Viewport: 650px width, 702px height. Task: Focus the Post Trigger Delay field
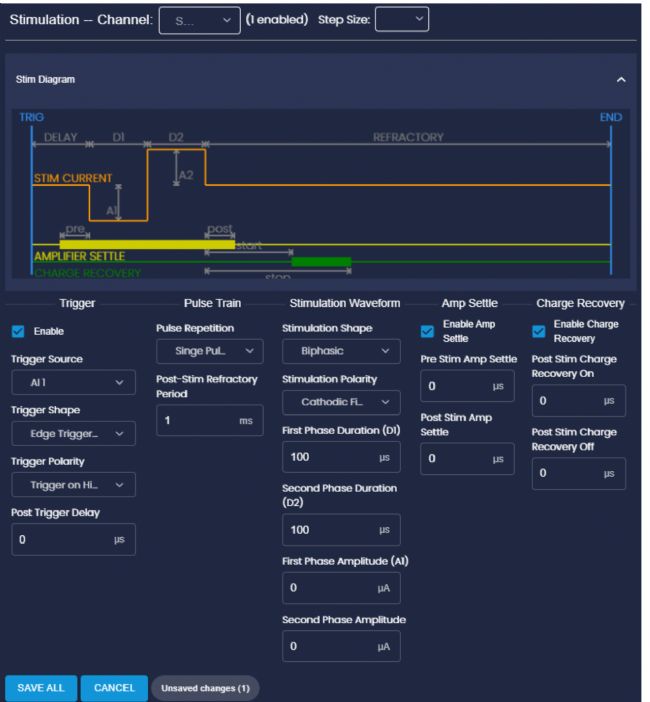pos(60,538)
